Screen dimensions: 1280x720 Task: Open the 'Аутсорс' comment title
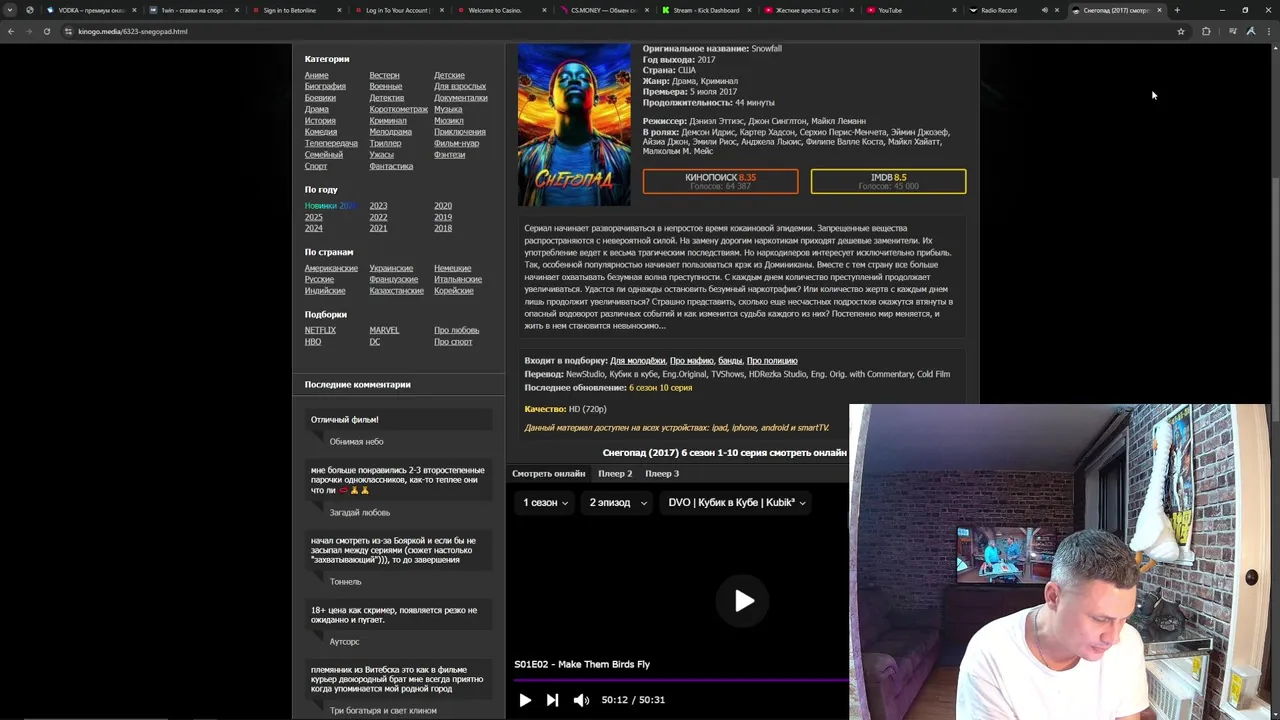(344, 642)
